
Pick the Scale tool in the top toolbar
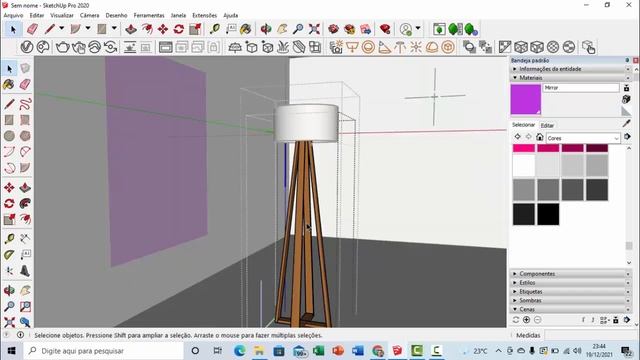point(195,29)
